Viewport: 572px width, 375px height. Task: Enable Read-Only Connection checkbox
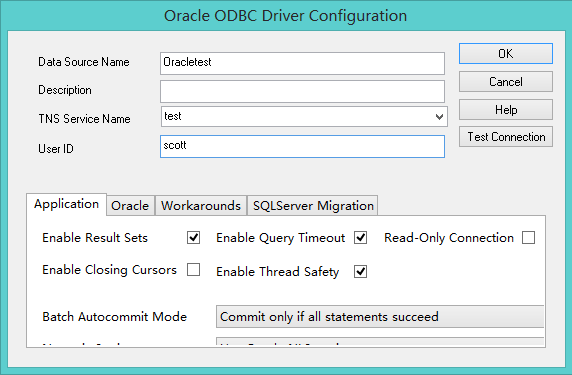pyautogui.click(x=528, y=237)
